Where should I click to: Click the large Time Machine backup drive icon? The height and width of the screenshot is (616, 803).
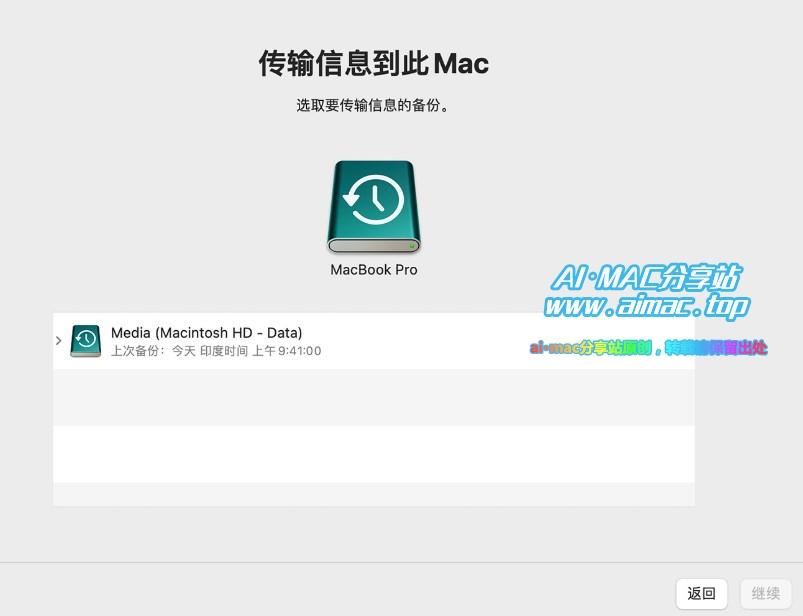click(x=374, y=206)
